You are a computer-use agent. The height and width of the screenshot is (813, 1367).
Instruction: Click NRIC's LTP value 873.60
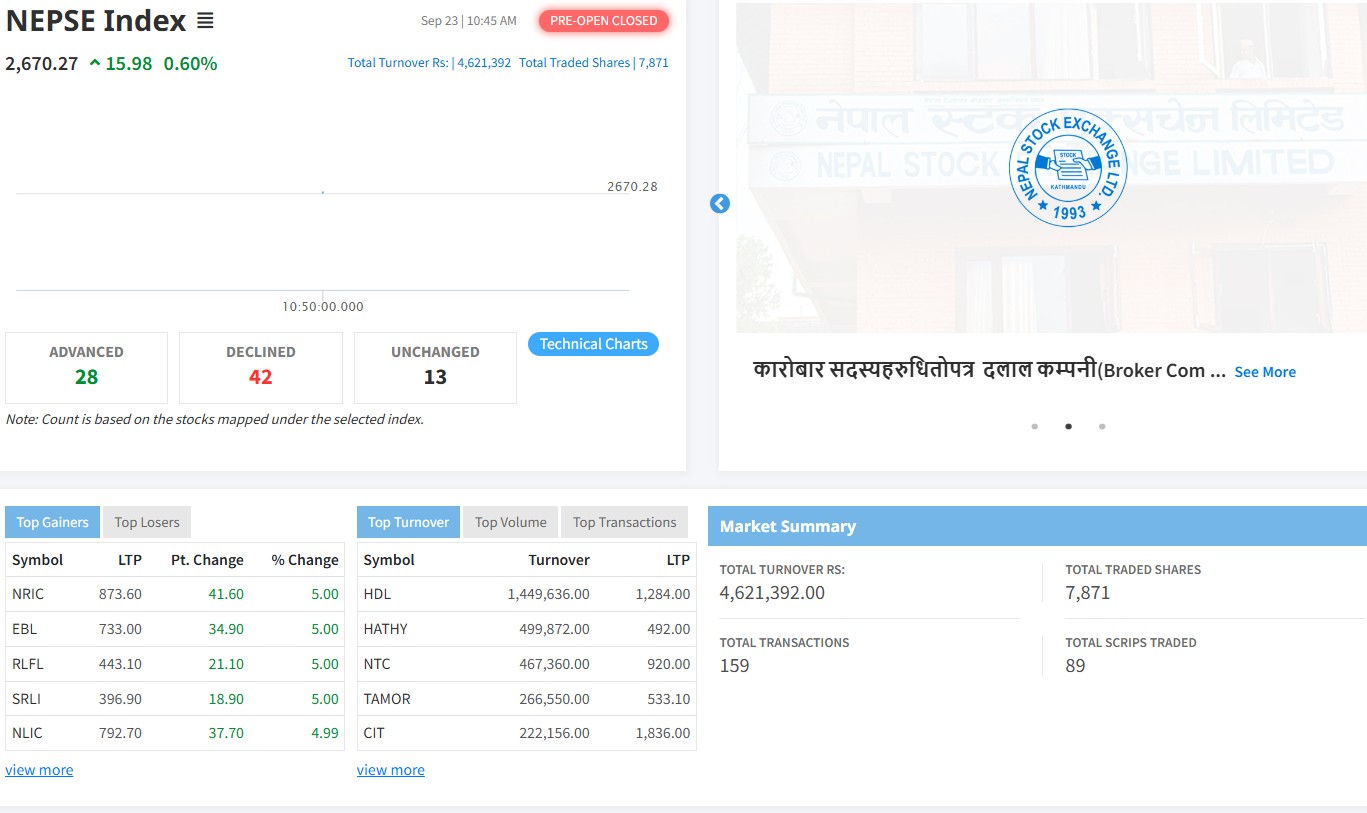120,594
